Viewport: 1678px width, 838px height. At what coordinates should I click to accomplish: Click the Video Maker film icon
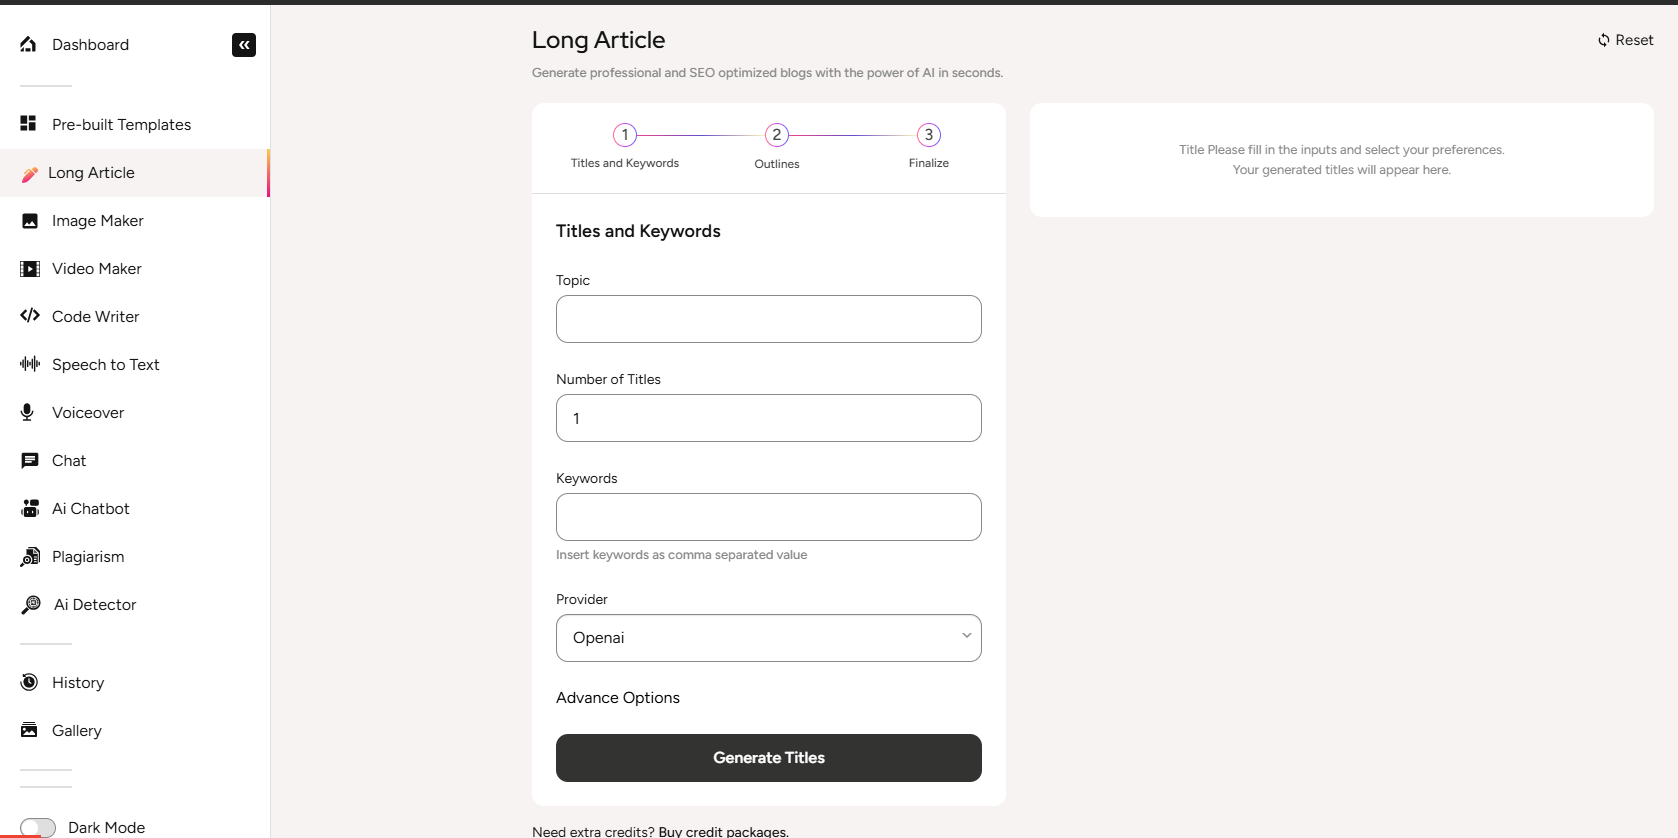30,269
